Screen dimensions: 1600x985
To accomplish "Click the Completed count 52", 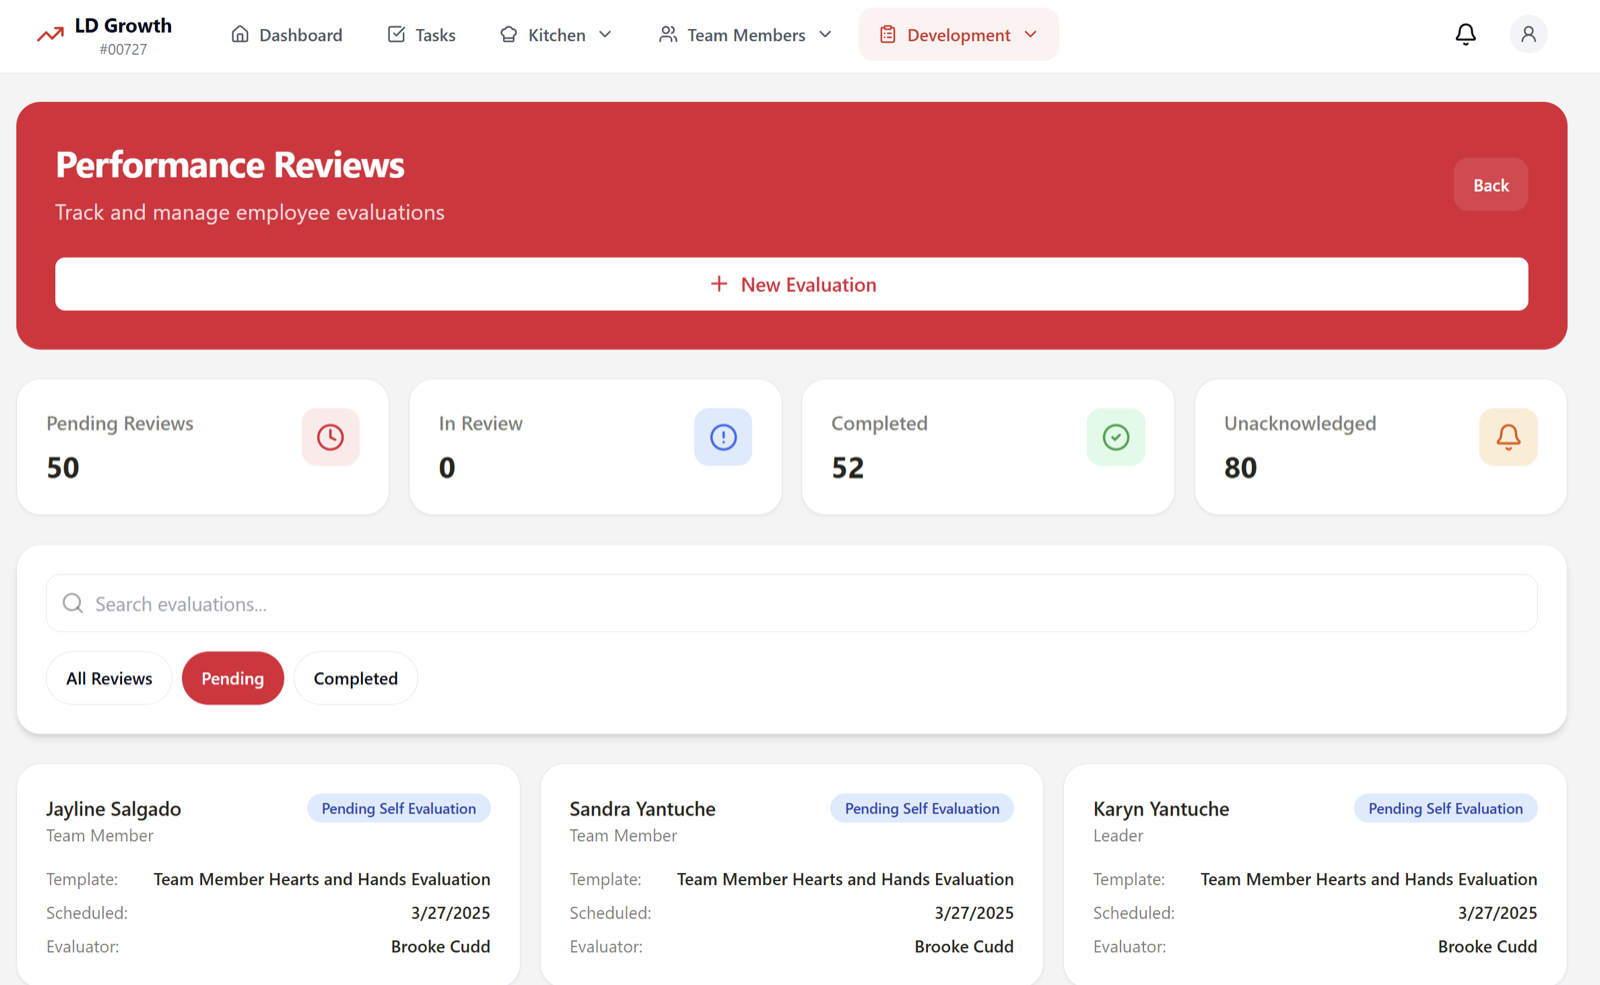I will [848, 467].
